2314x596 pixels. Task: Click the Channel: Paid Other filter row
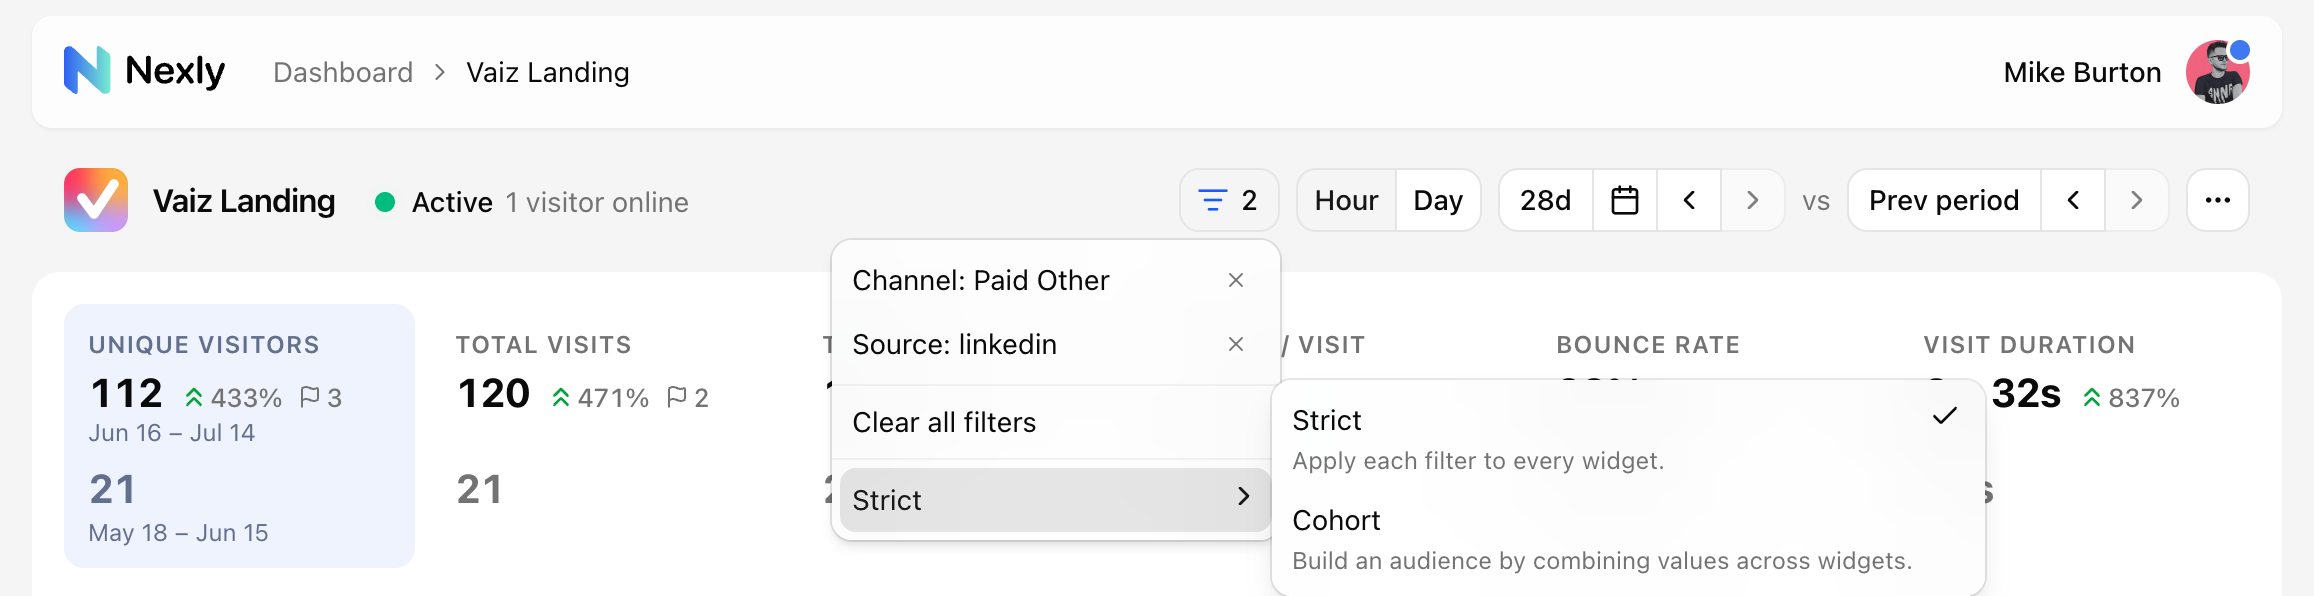click(1056, 280)
